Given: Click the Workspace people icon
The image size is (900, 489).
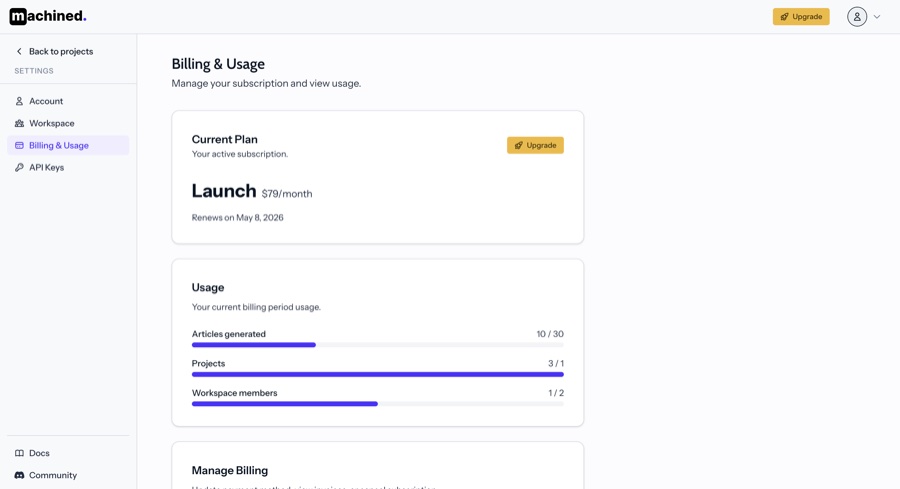Looking at the screenshot, I should 19,123.
